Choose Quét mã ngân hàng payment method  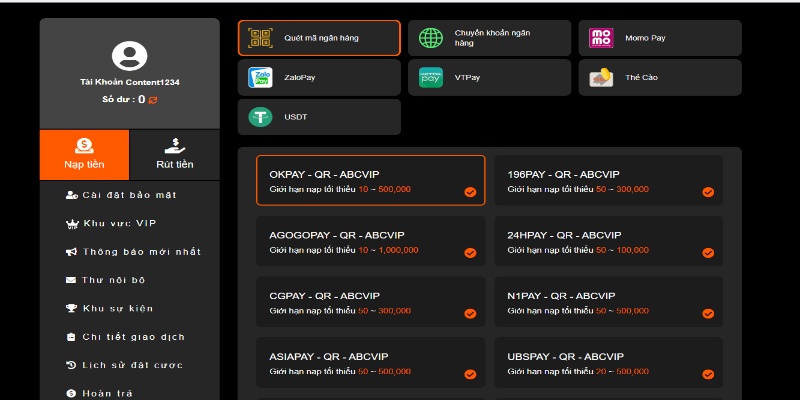coord(319,38)
